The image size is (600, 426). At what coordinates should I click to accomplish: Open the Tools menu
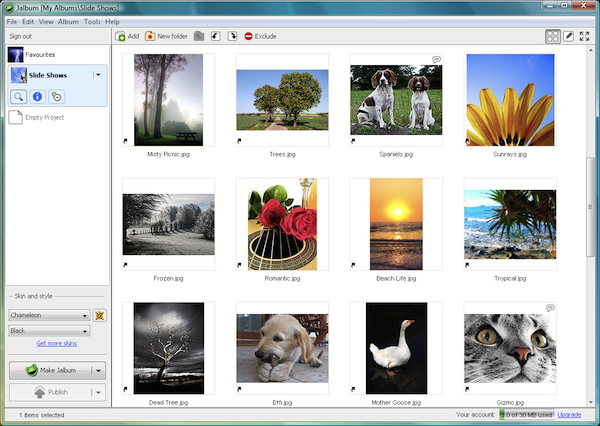pos(92,21)
